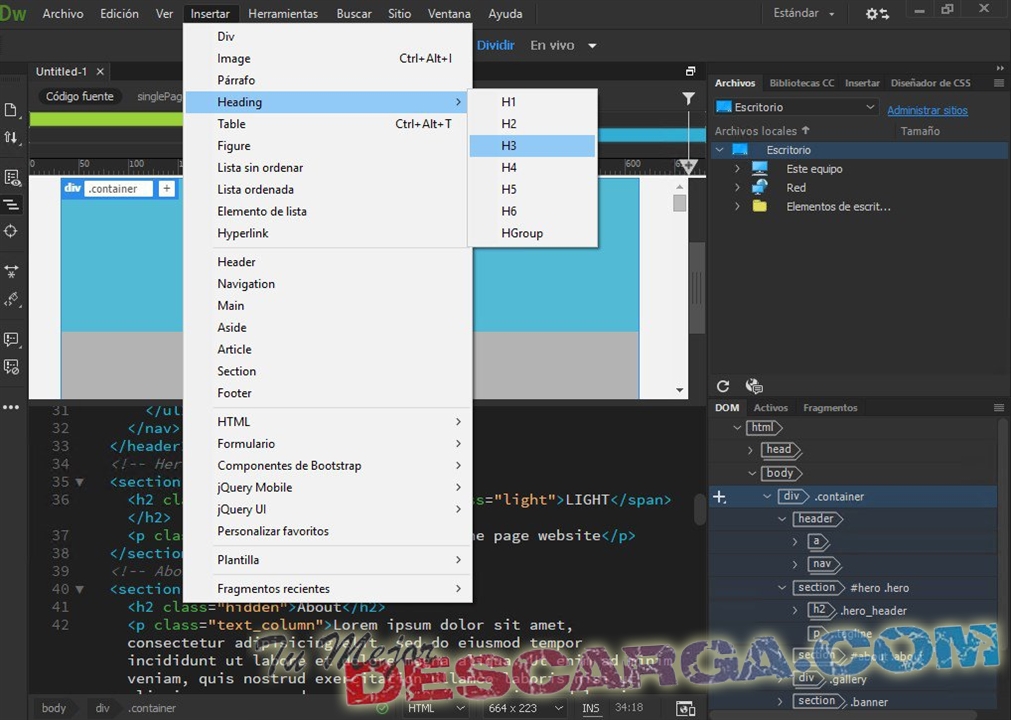This screenshot has height=720, width=1011.
Task: Collapse panels with double arrow icon
Action: [1000, 68]
